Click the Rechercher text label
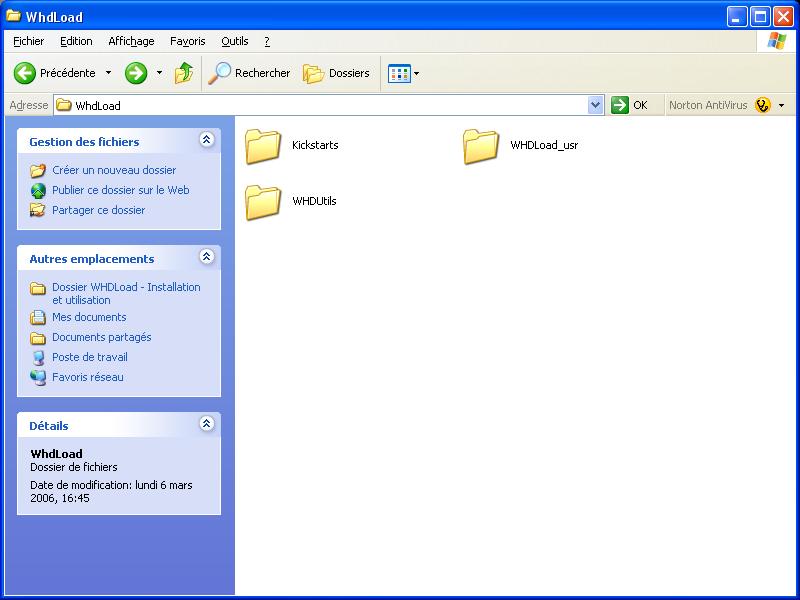This screenshot has height=600, width=800. coord(262,73)
